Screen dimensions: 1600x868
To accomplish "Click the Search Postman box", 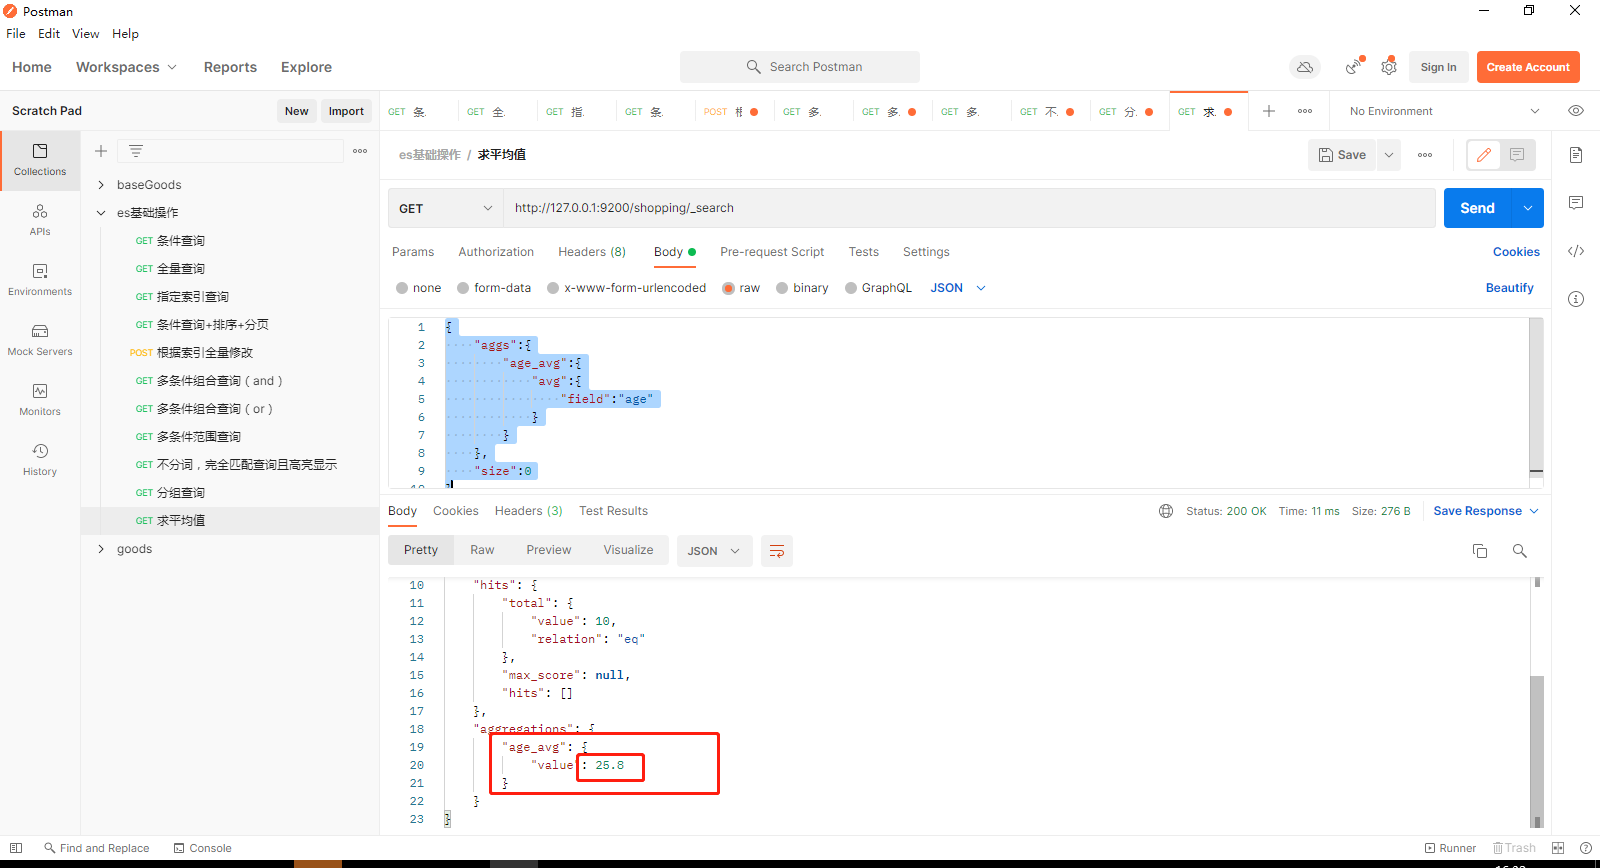I will tap(800, 67).
